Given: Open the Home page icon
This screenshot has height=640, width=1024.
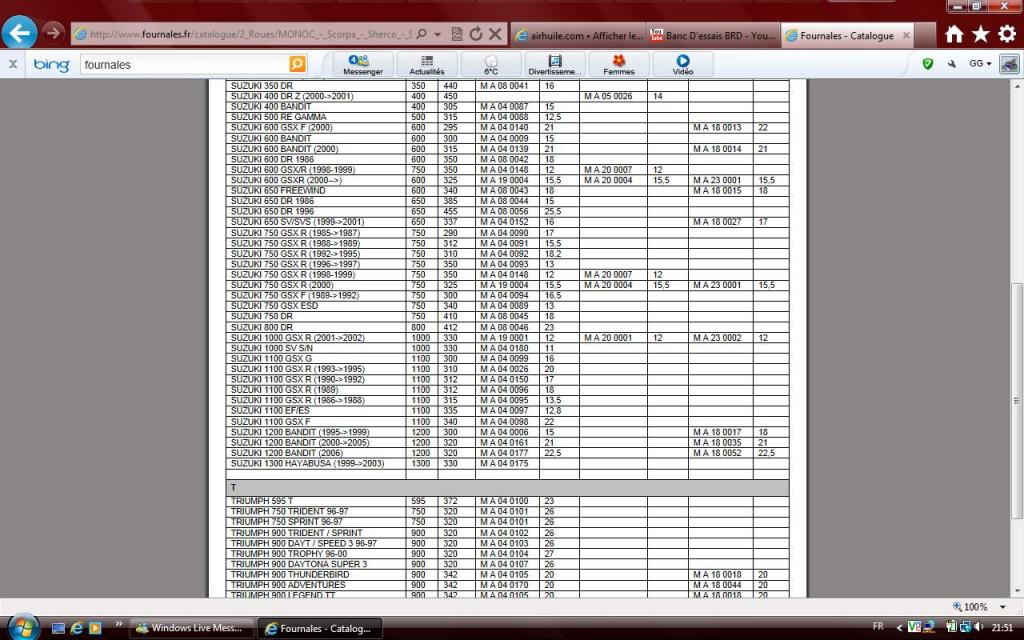Looking at the screenshot, I should 954,34.
